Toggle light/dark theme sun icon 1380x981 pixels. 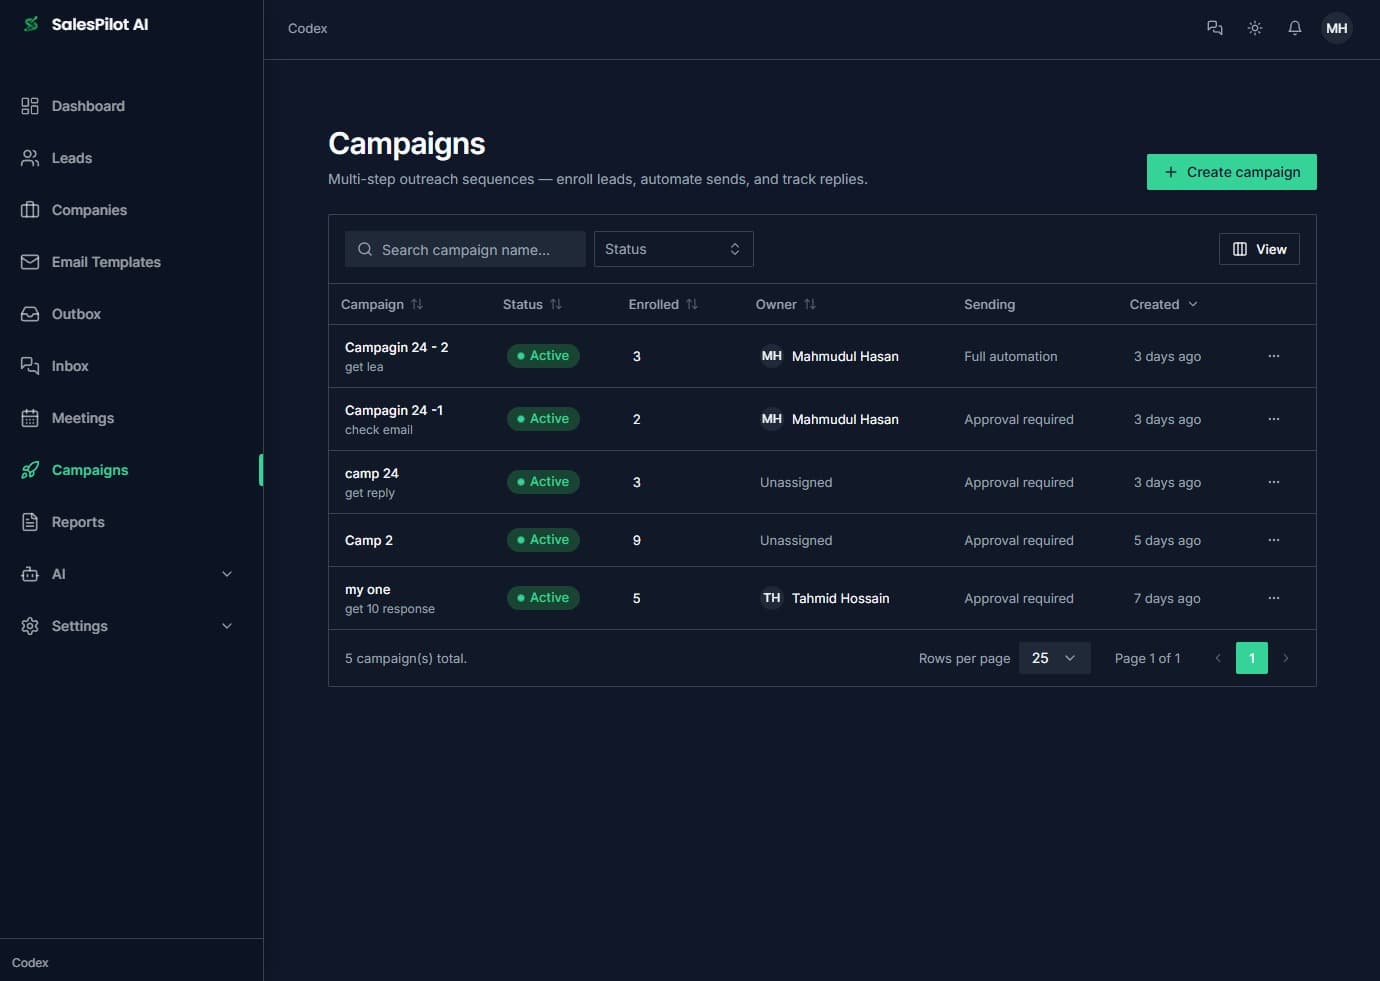(x=1255, y=28)
